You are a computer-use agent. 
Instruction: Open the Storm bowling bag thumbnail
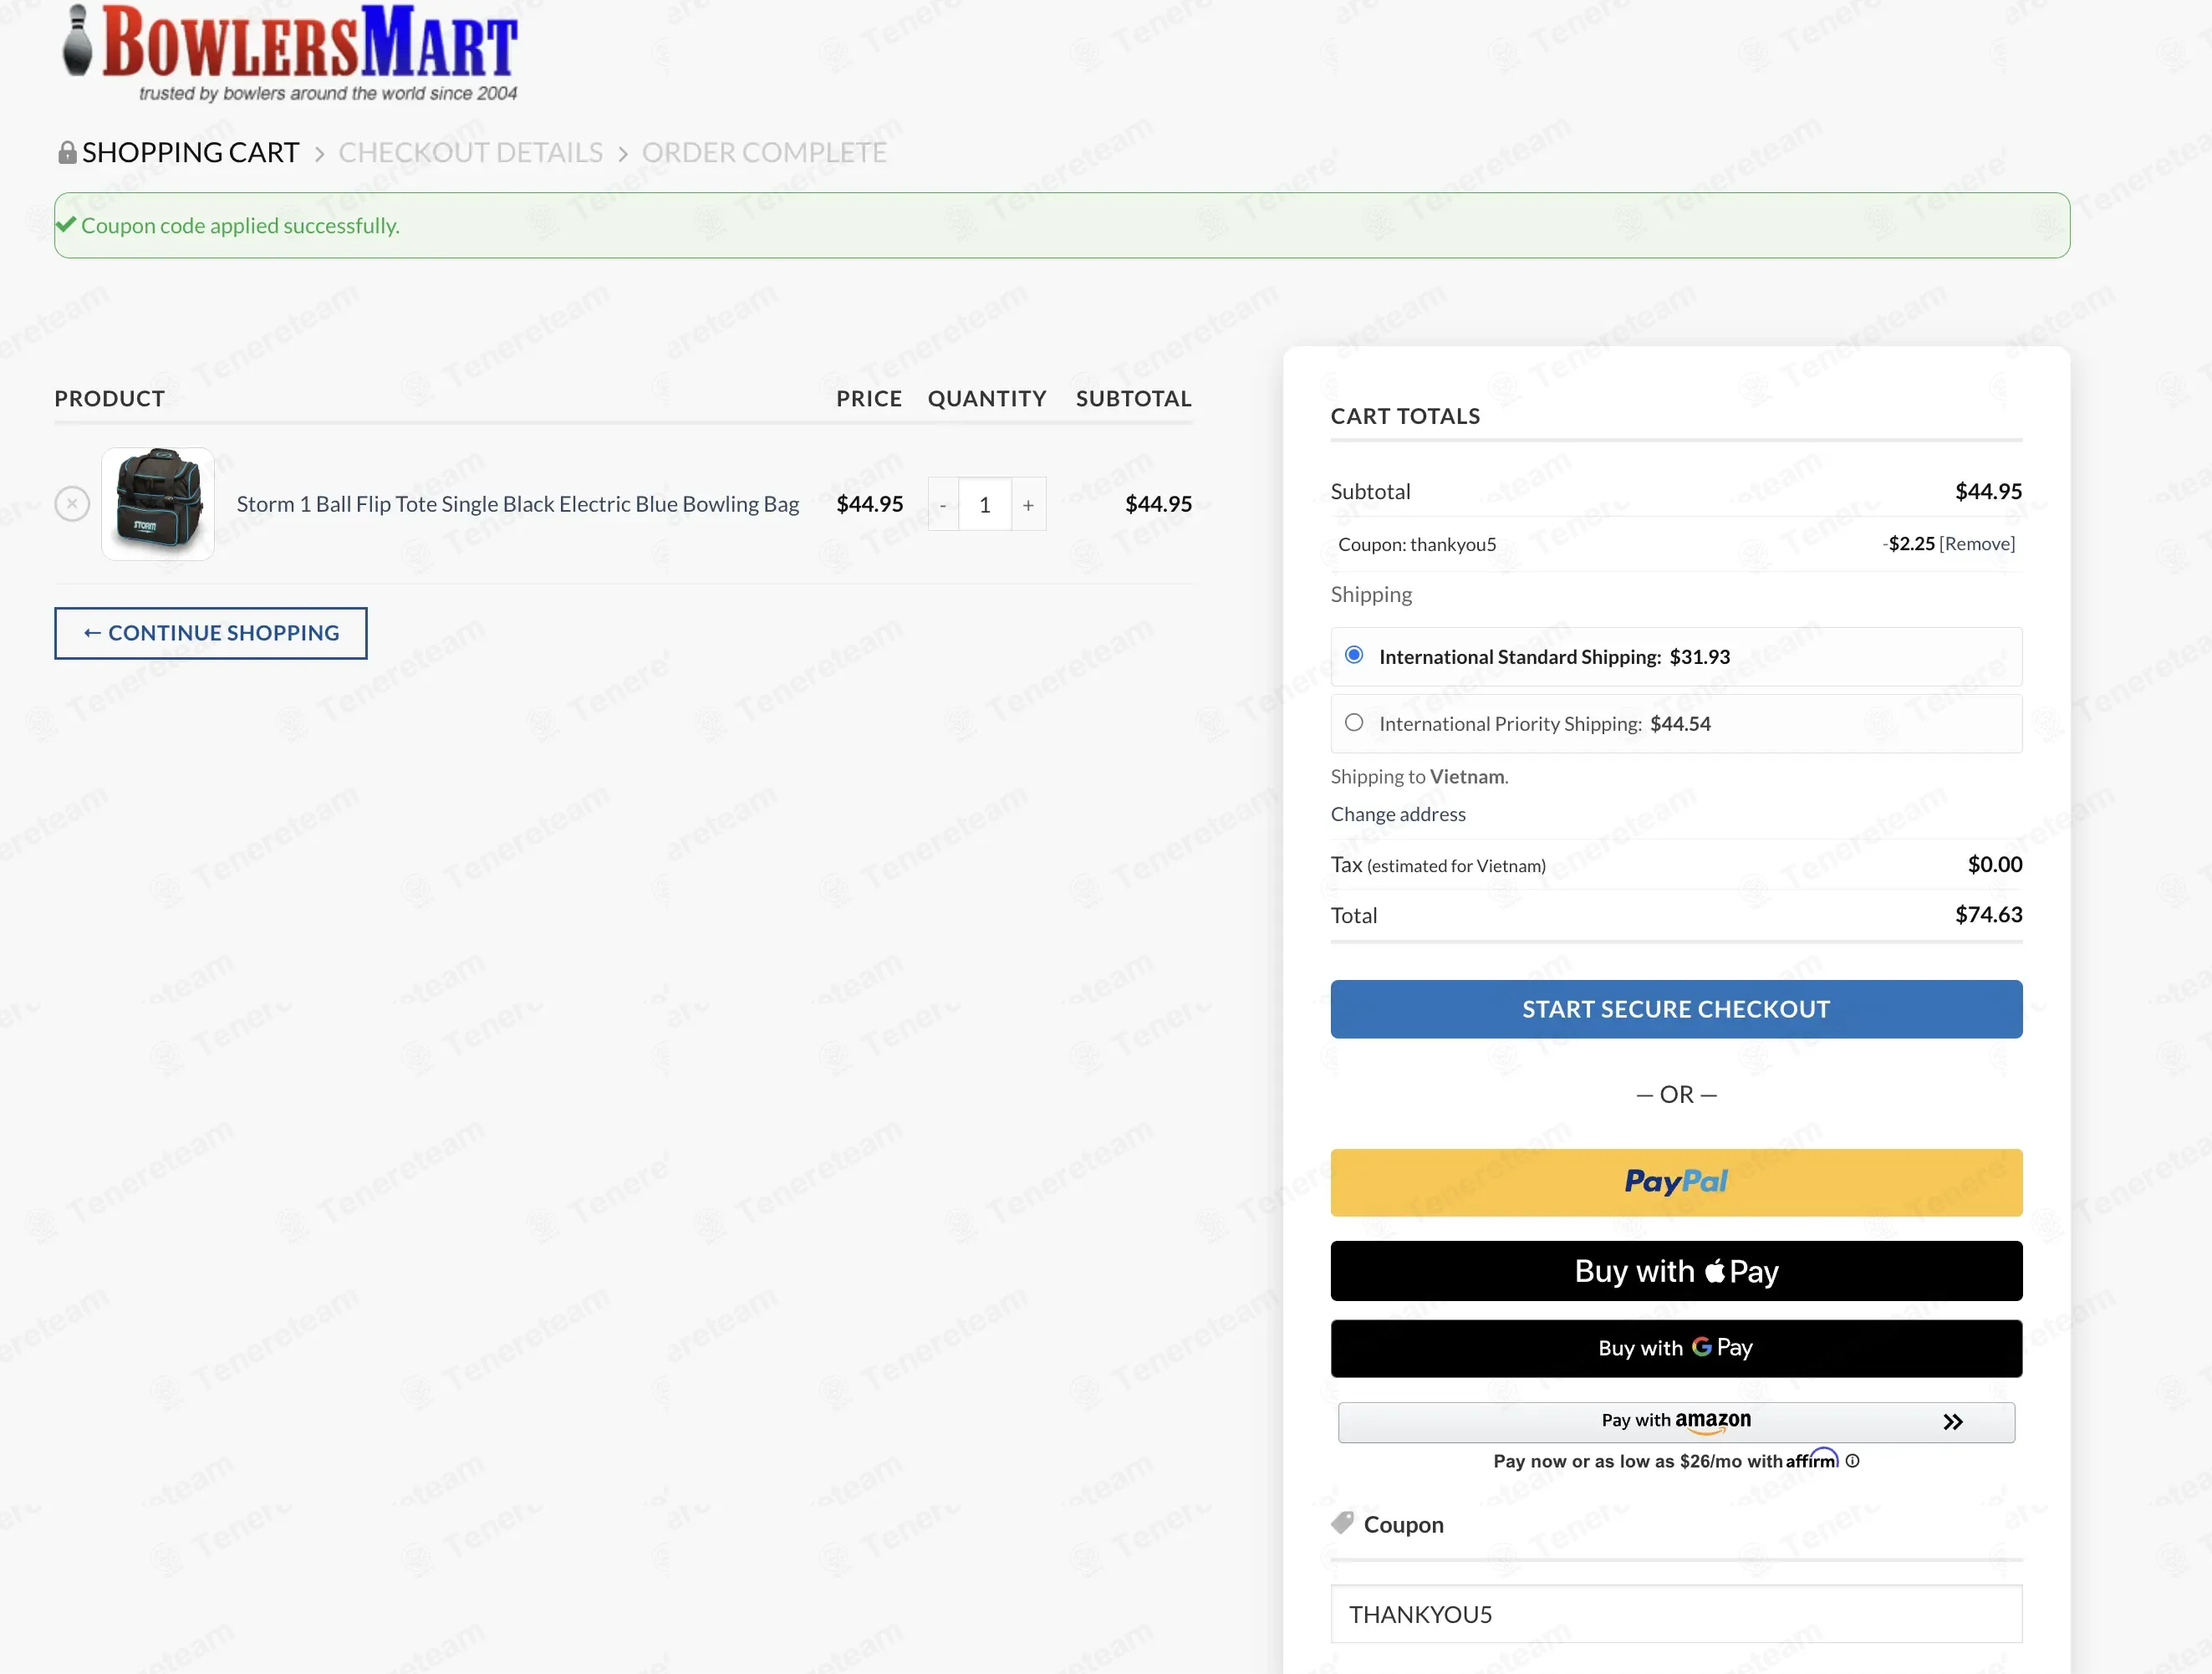pos(158,504)
